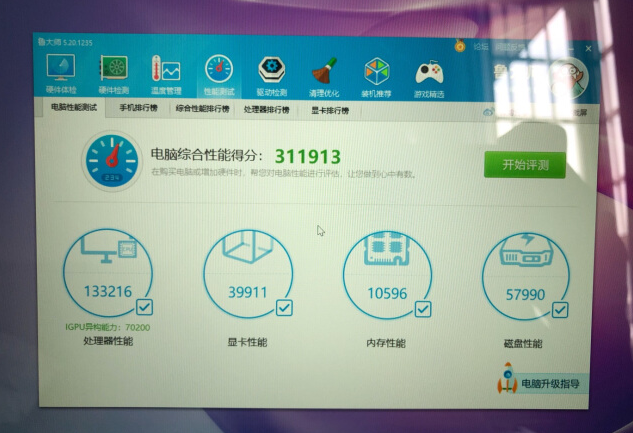Switch to 手机排行榜 tab
Image resolution: width=633 pixels, height=433 pixels.
138,108
